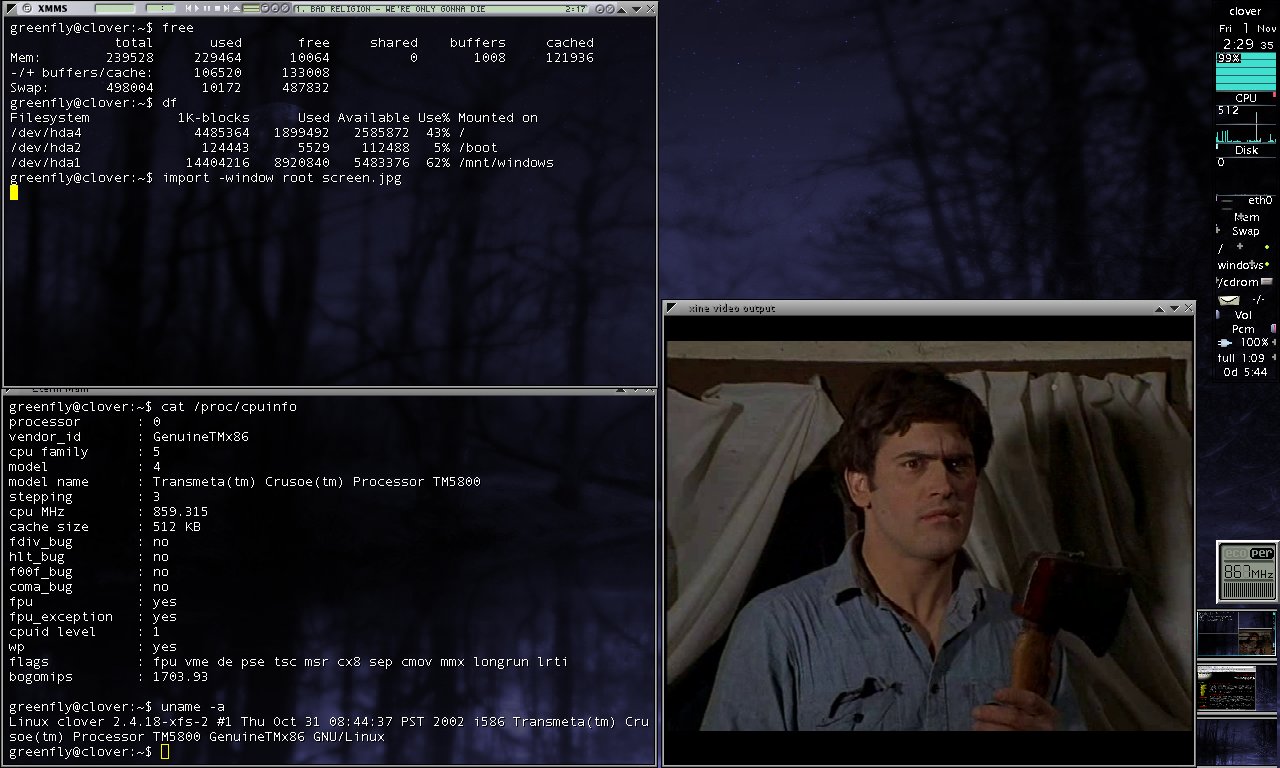Pause playback in the XMMS bar
Viewport: 1280px width, 768px height.
pos(207,8)
